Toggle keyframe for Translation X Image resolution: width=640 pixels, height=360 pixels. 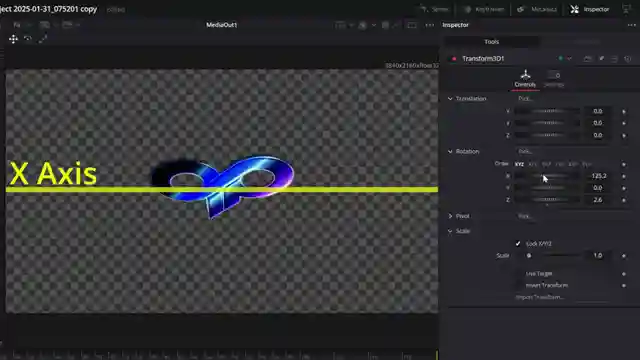(624, 111)
